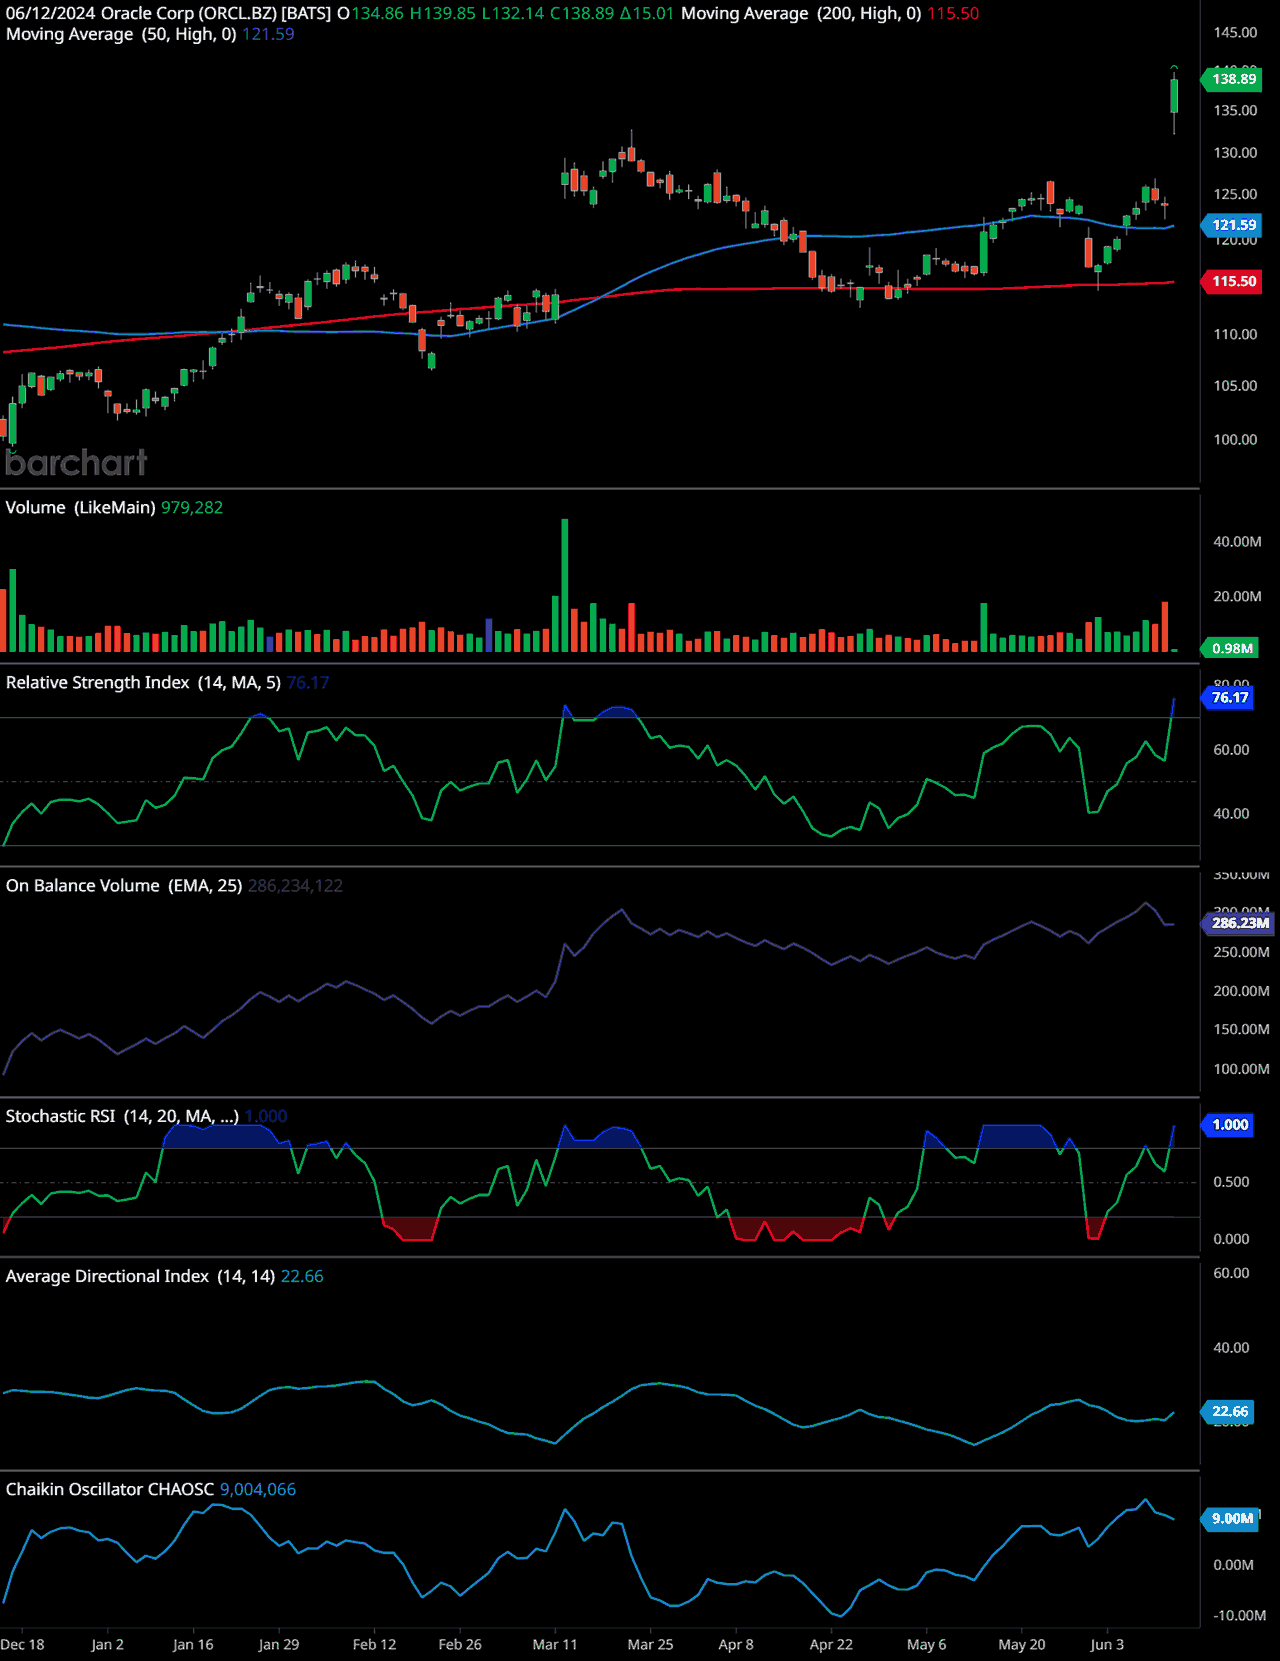Click the Chaikin Oscillator CHAOSC title
Viewport: 1280px width, 1661px height.
(110, 1490)
